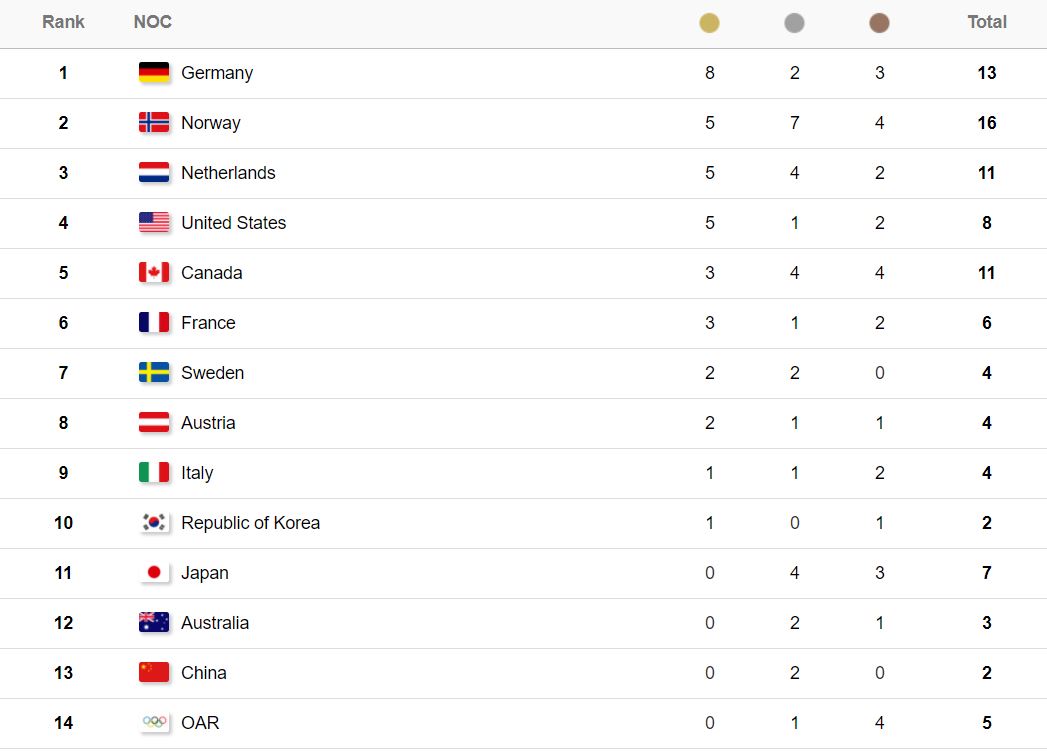This screenshot has width=1047, height=755.
Task: Click the China country name
Action: 204,673
